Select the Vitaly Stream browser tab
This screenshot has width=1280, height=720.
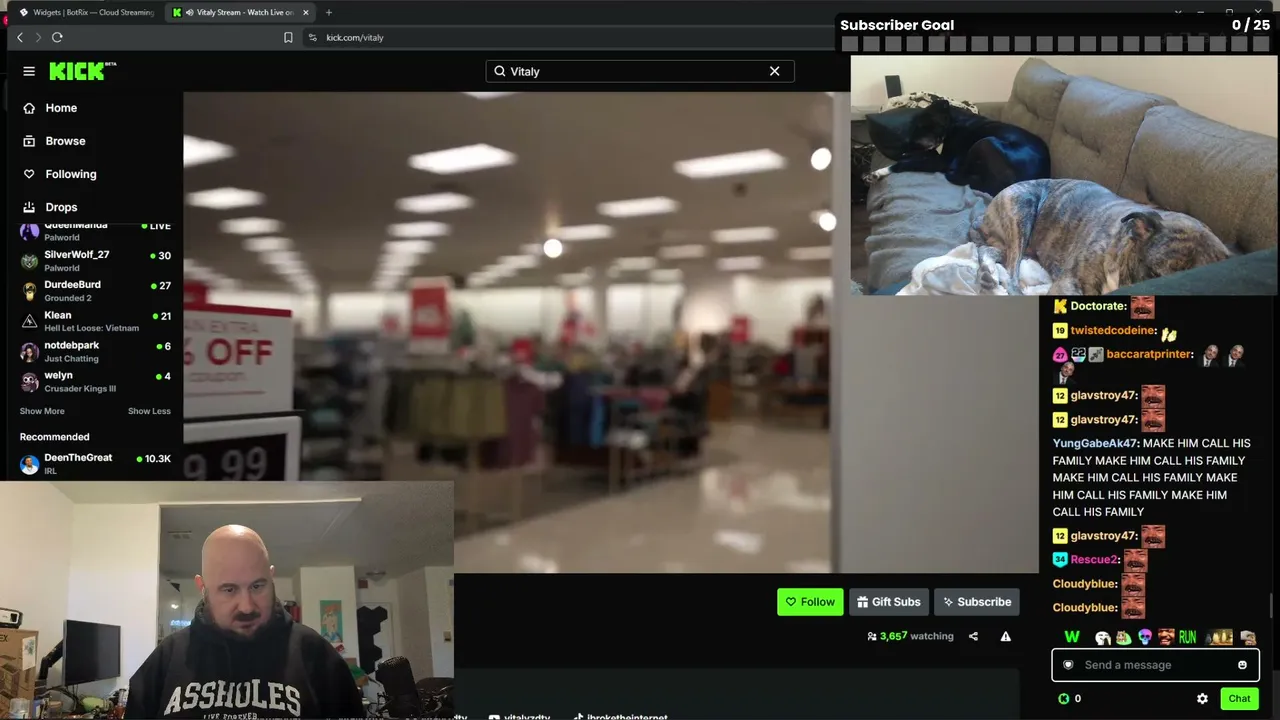pos(240,12)
